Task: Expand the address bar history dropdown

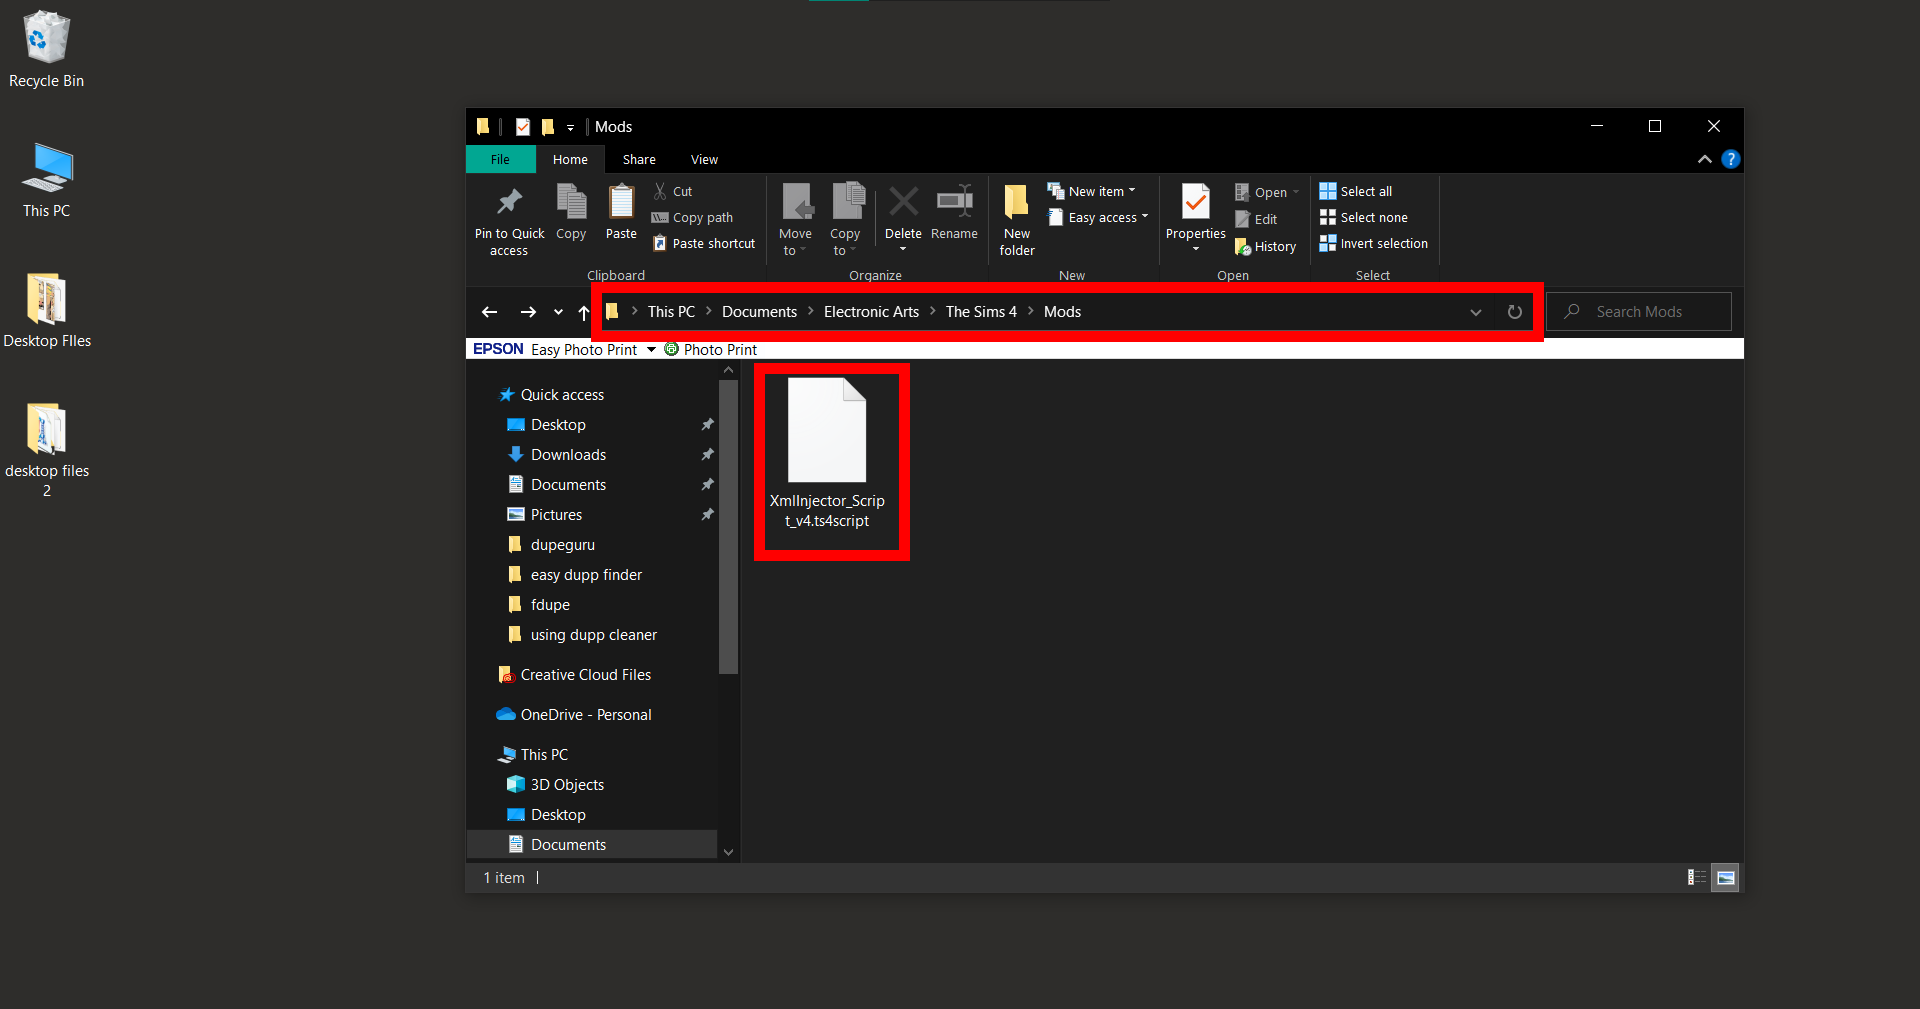Action: pos(1476,311)
